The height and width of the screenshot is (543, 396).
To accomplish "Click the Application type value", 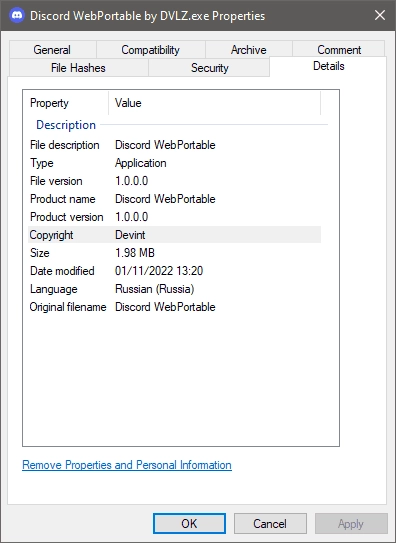I will coord(141,163).
